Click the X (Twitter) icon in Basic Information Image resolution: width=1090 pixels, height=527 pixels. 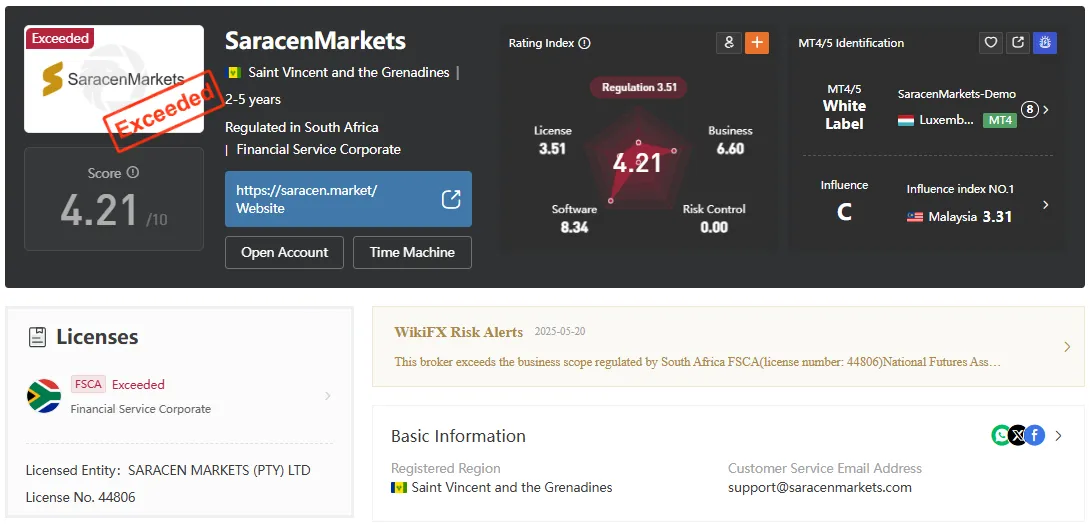coord(1018,436)
